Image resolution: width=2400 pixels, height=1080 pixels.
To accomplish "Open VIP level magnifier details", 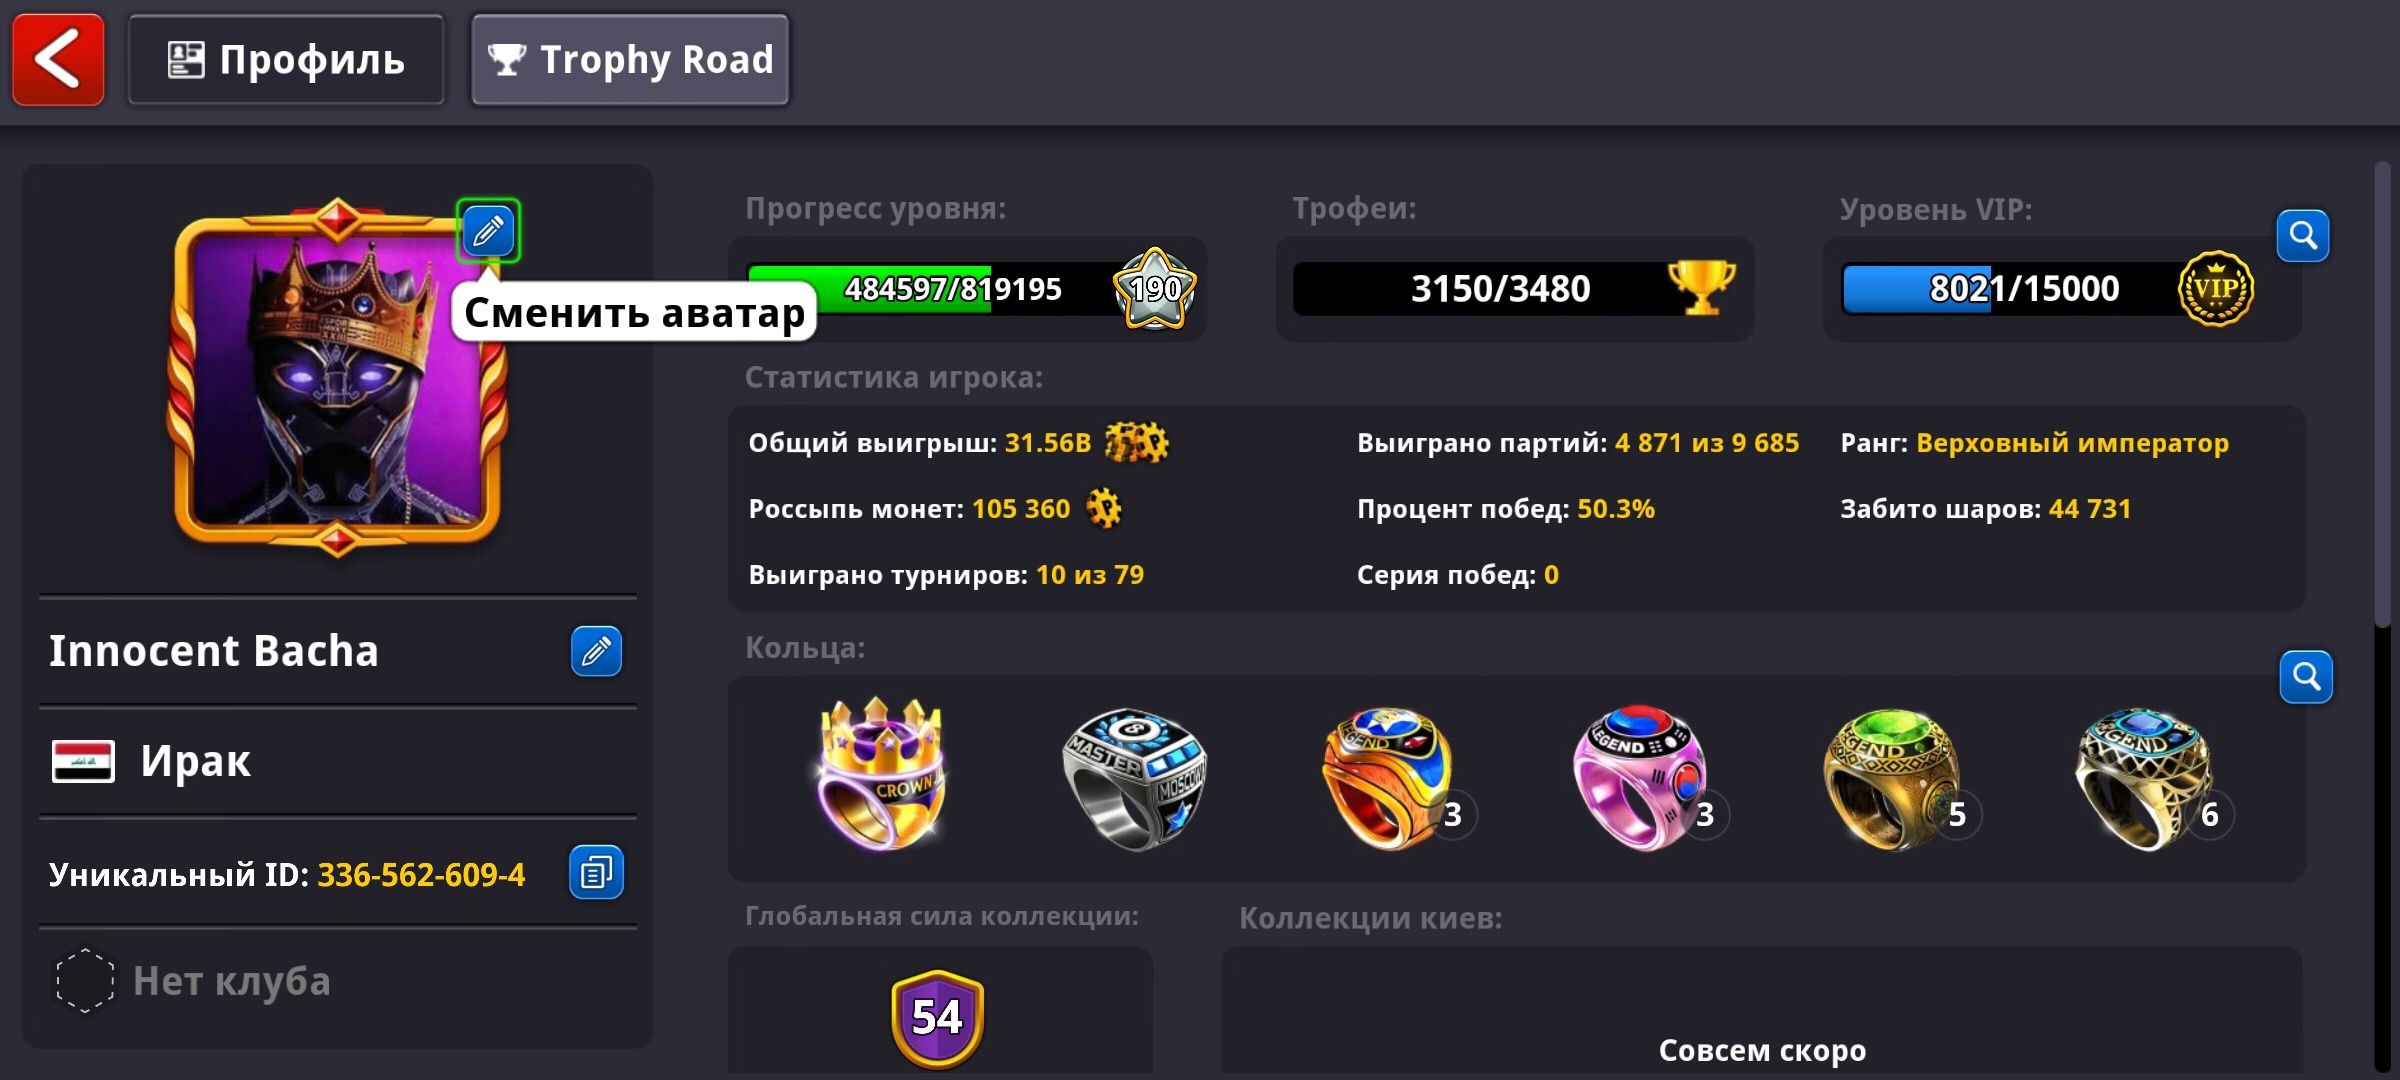I will pos(2303,236).
